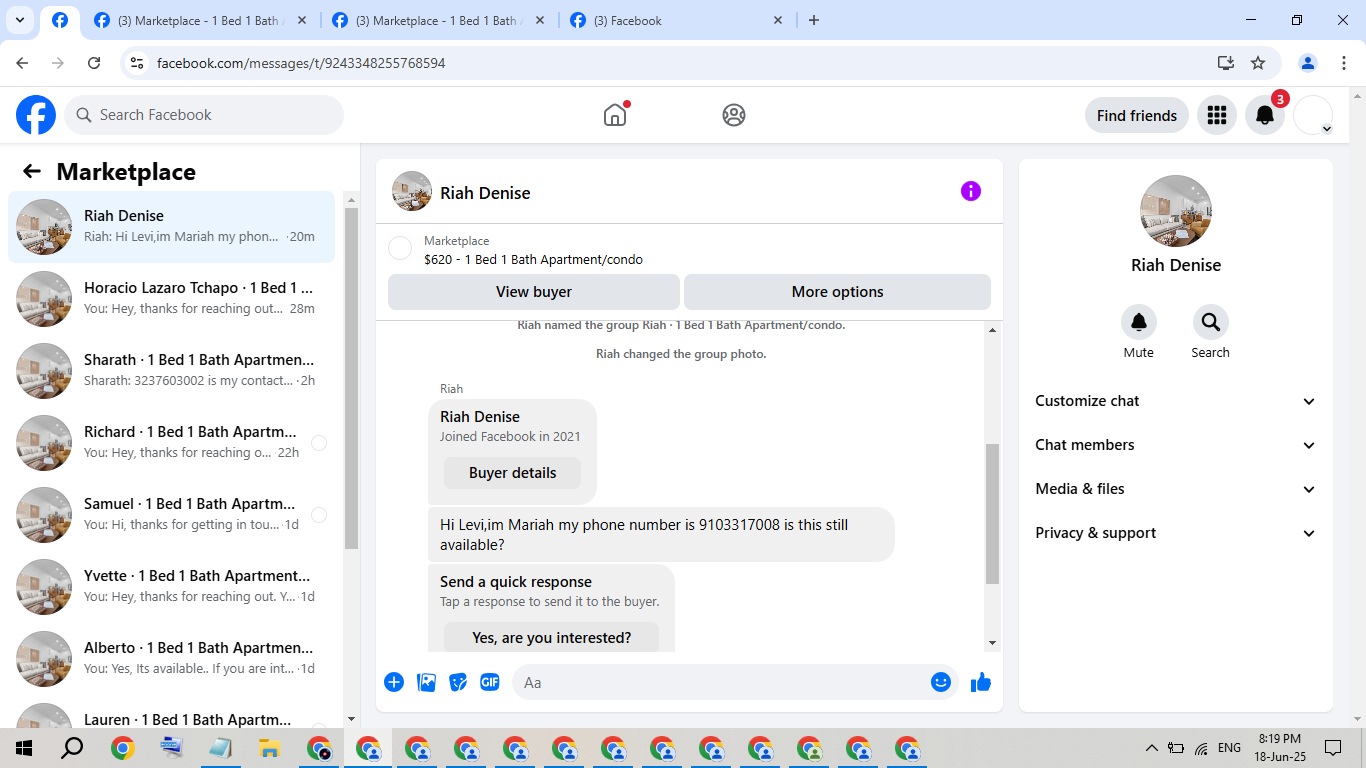This screenshot has height=768, width=1366.
Task: Open the Chrome profile icon
Action: 1308,63
